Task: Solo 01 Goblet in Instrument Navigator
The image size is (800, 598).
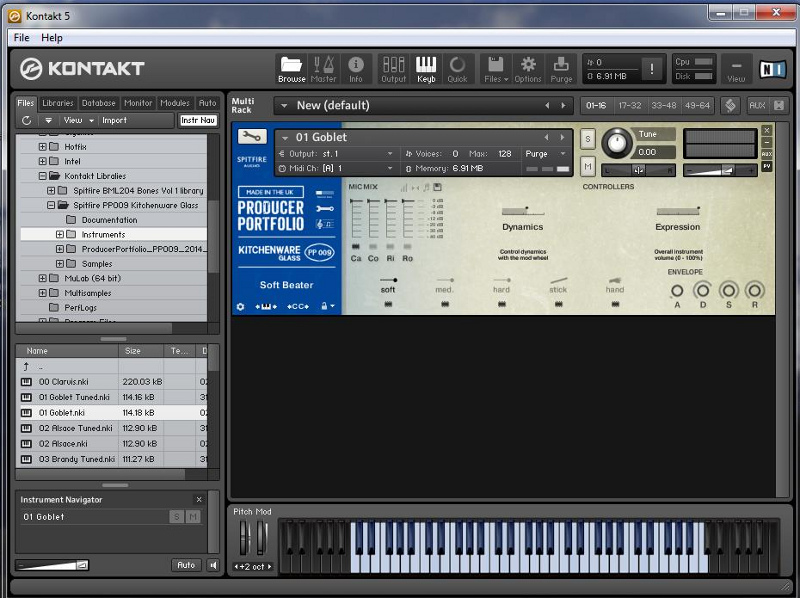Action: click(x=176, y=517)
